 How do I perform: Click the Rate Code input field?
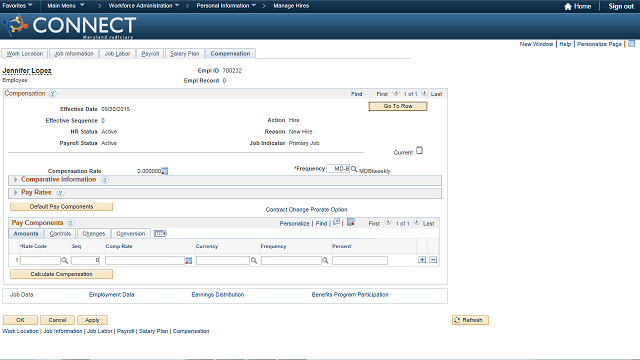point(40,260)
